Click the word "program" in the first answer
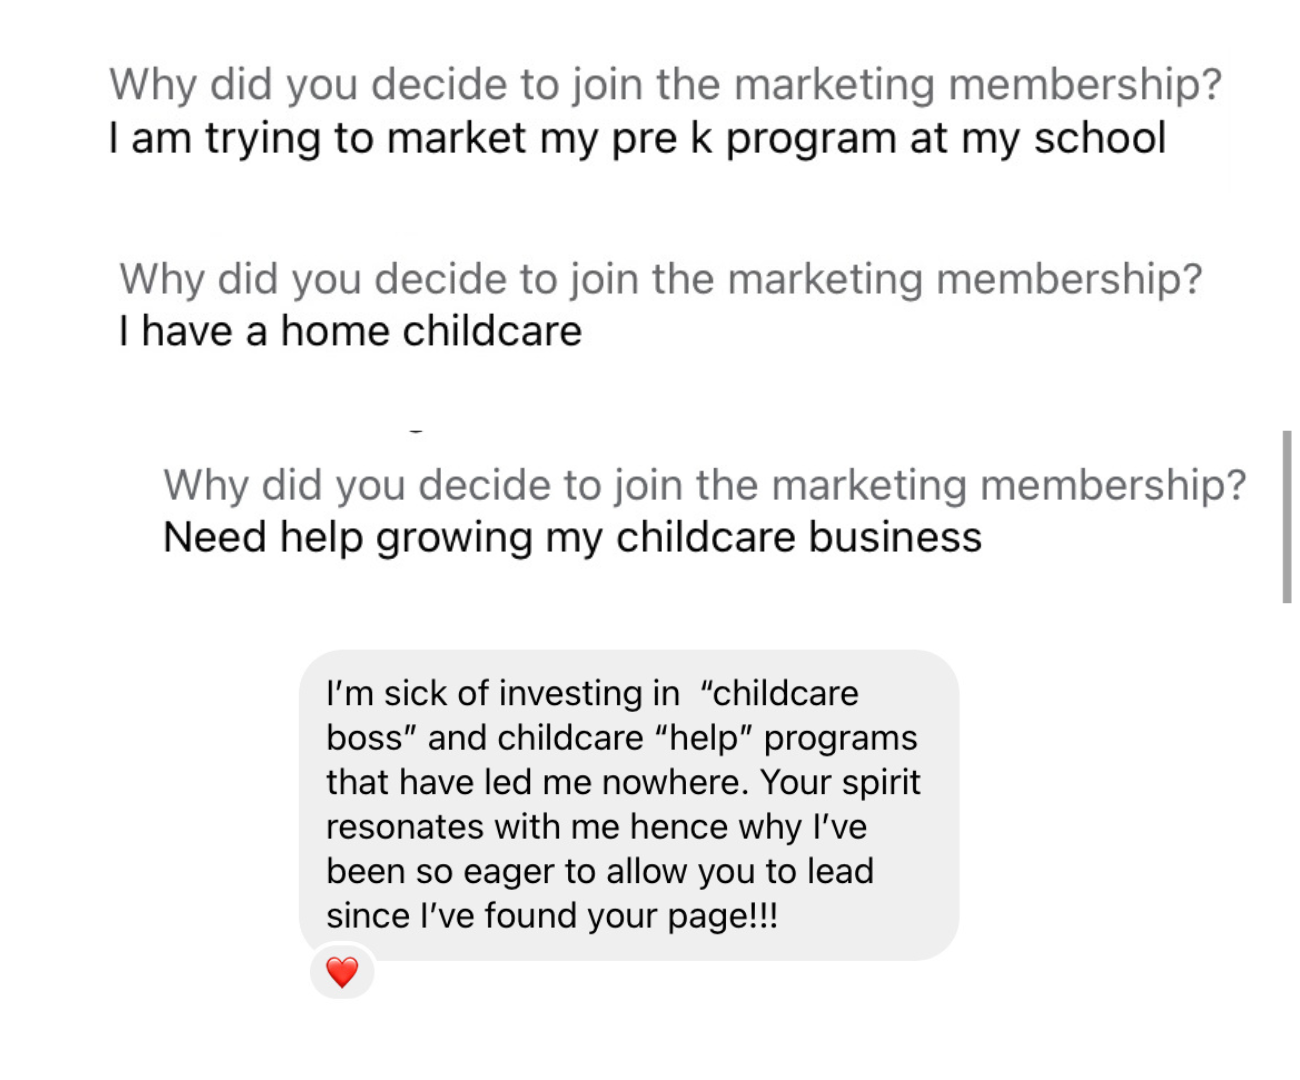1300x1080 pixels. point(810,138)
